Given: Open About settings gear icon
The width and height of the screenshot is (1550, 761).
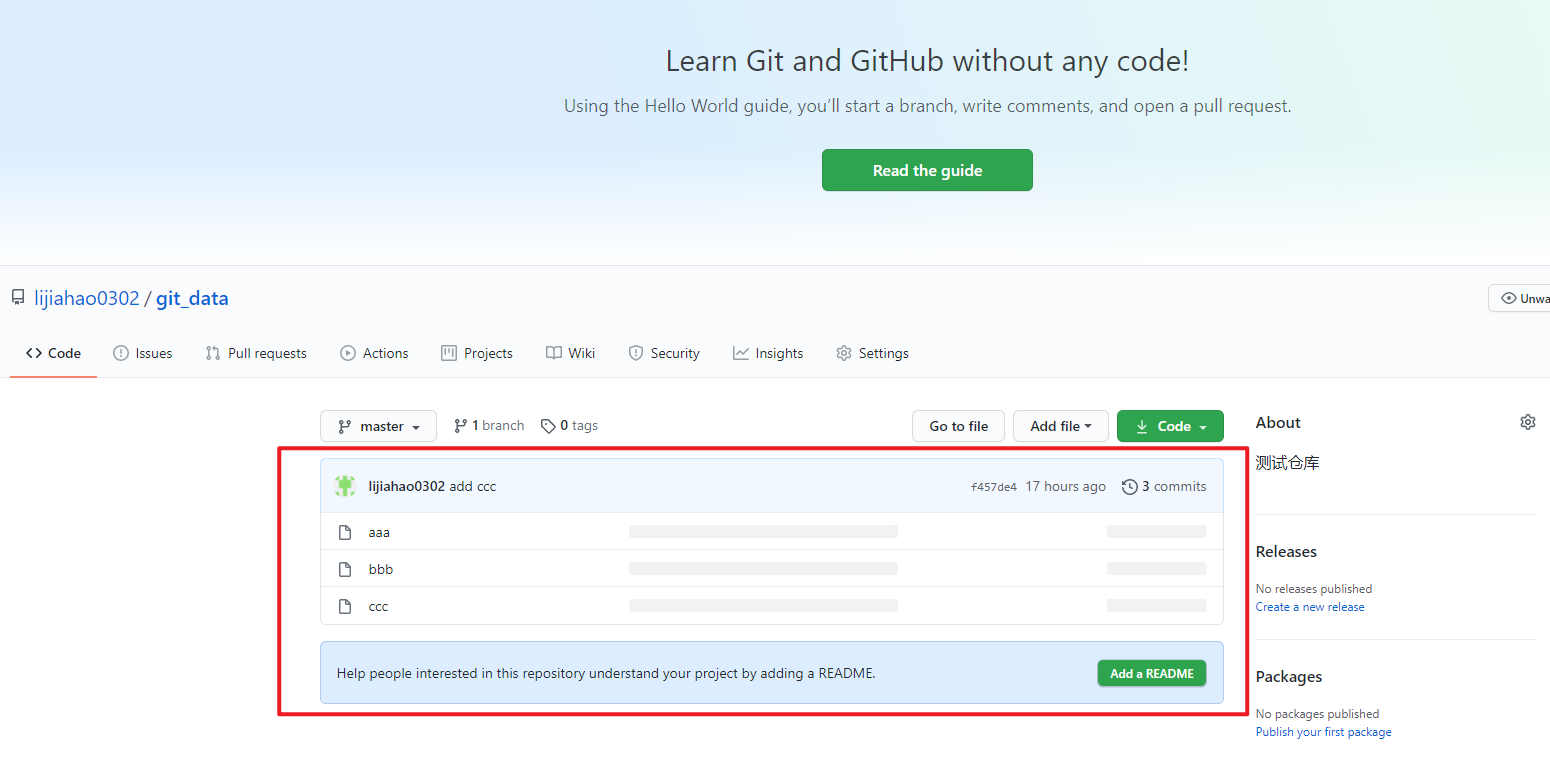Looking at the screenshot, I should pyautogui.click(x=1527, y=422).
